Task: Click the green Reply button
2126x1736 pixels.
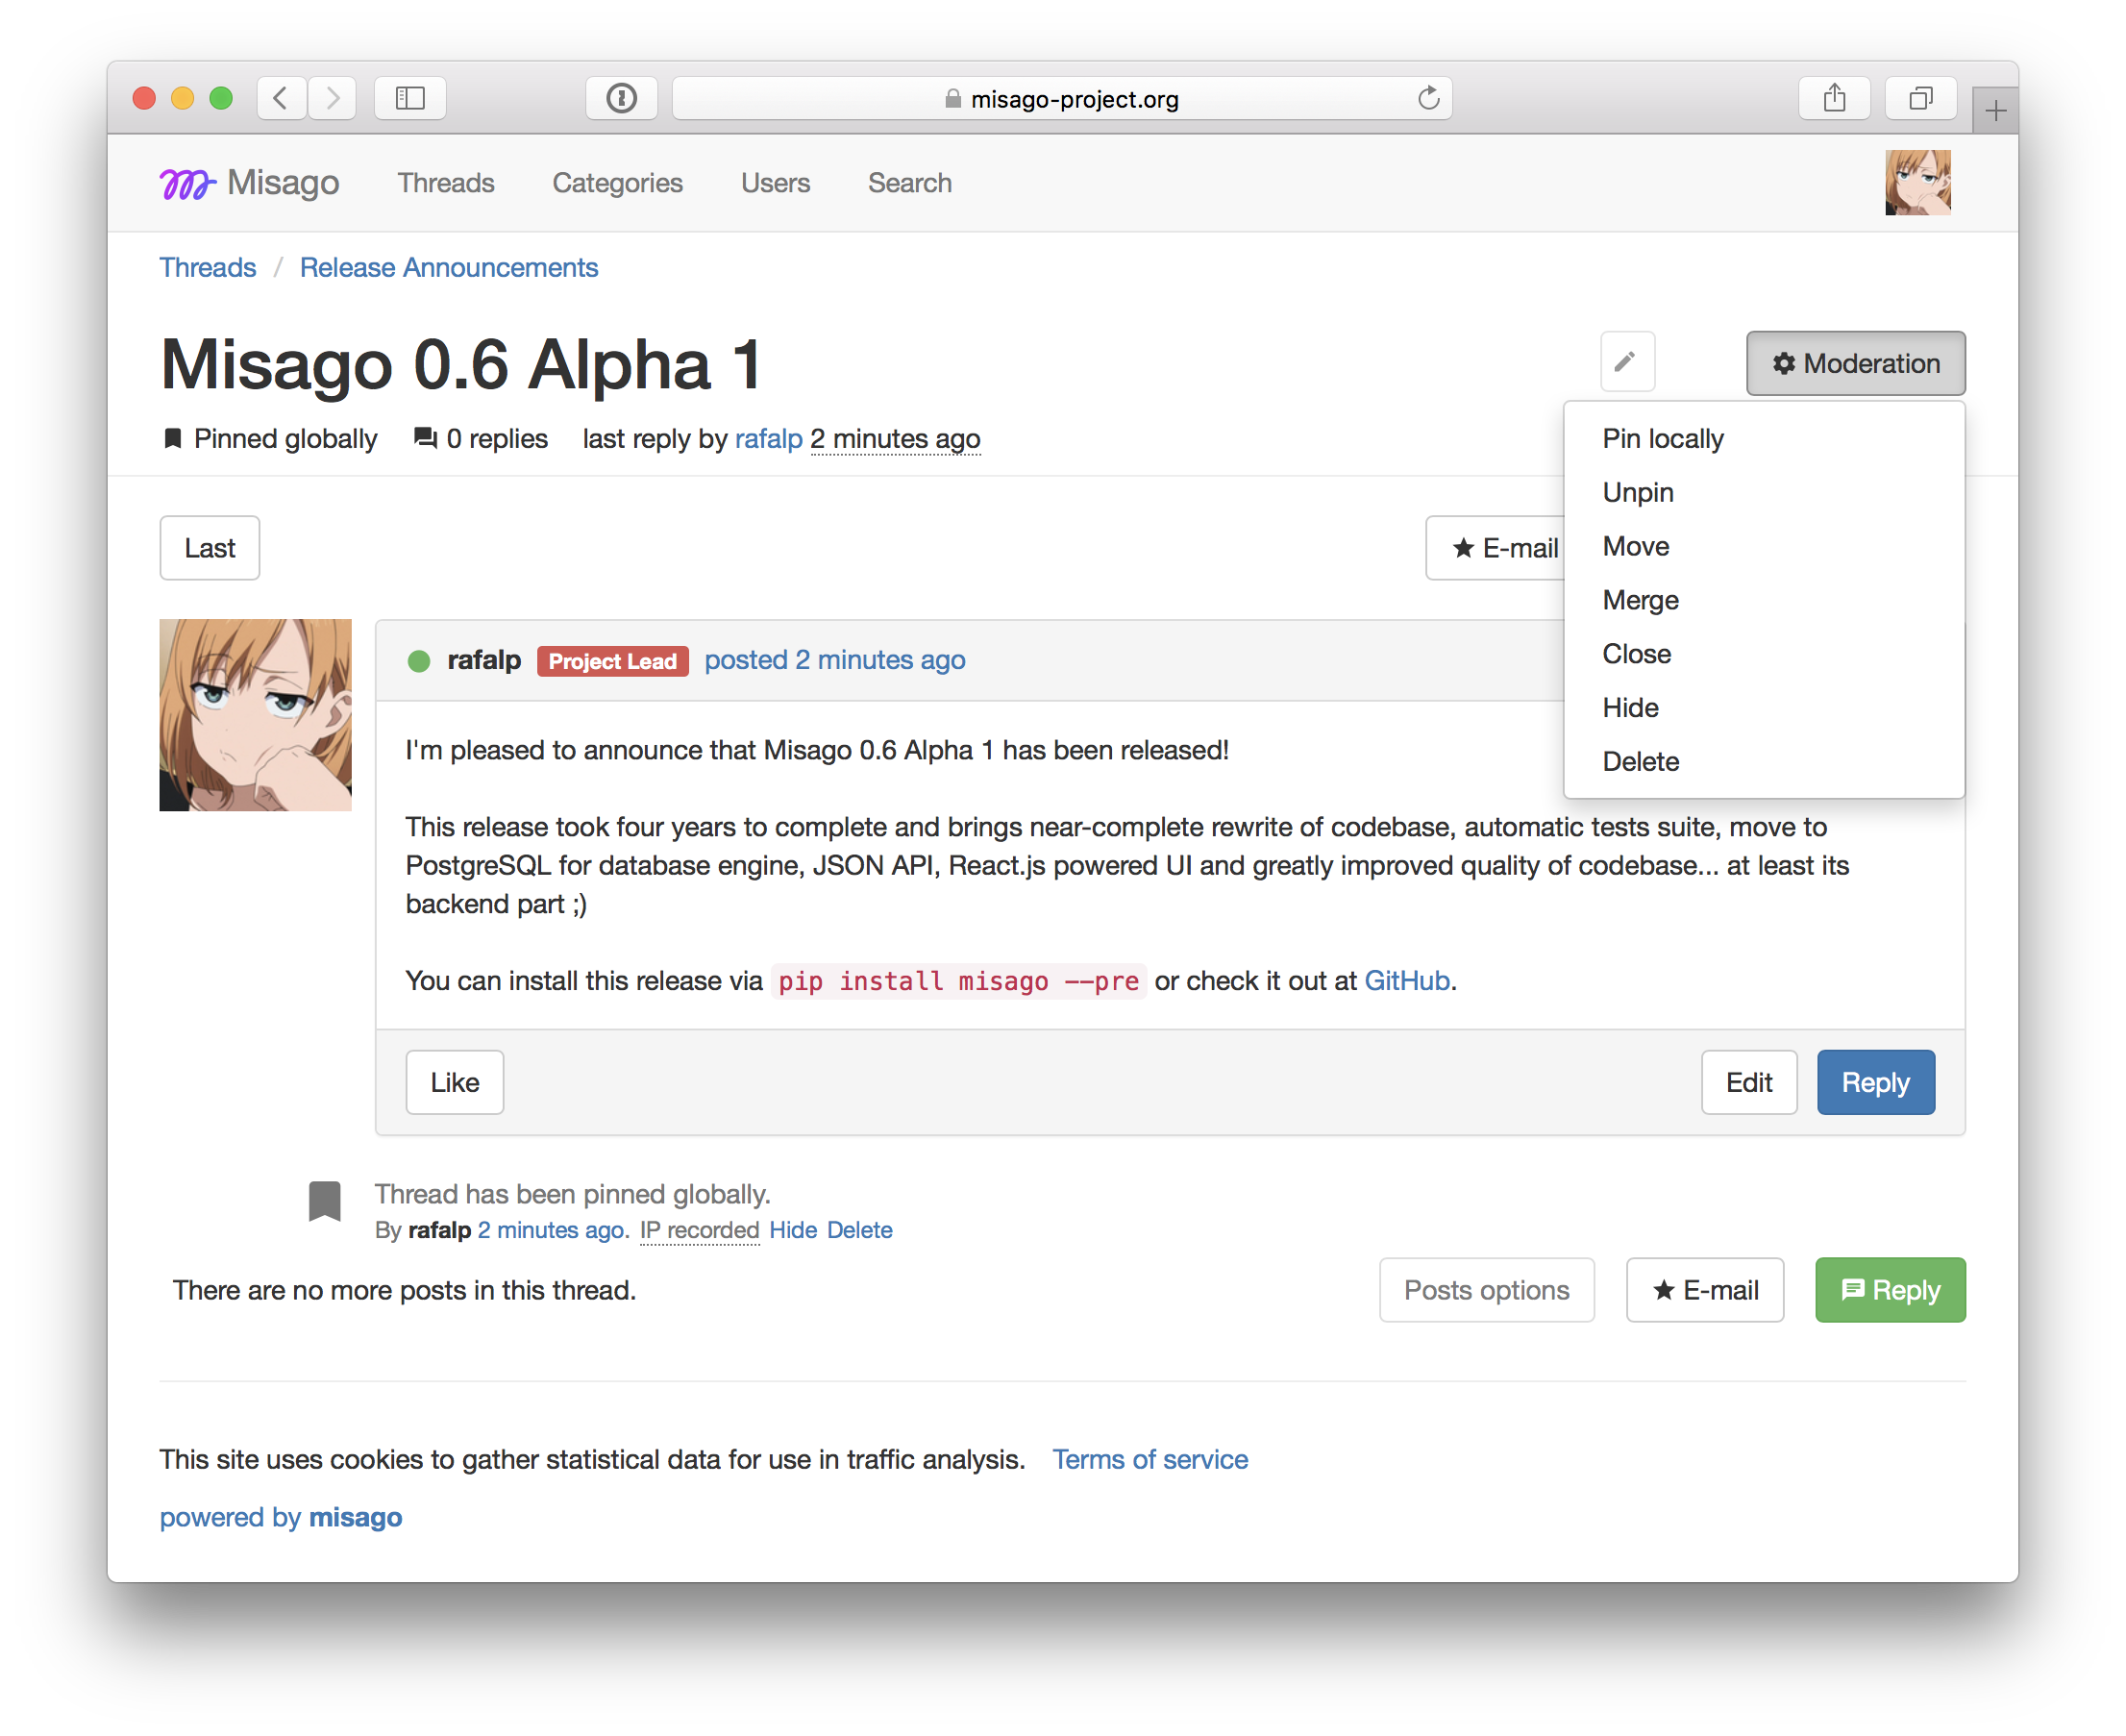Action: 1889,1290
